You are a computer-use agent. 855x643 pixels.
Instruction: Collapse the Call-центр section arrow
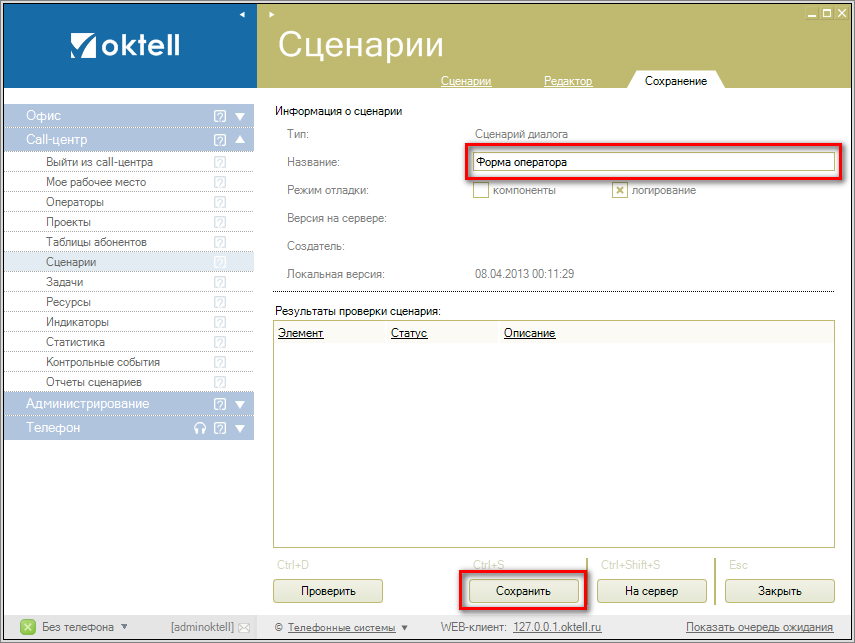240,140
